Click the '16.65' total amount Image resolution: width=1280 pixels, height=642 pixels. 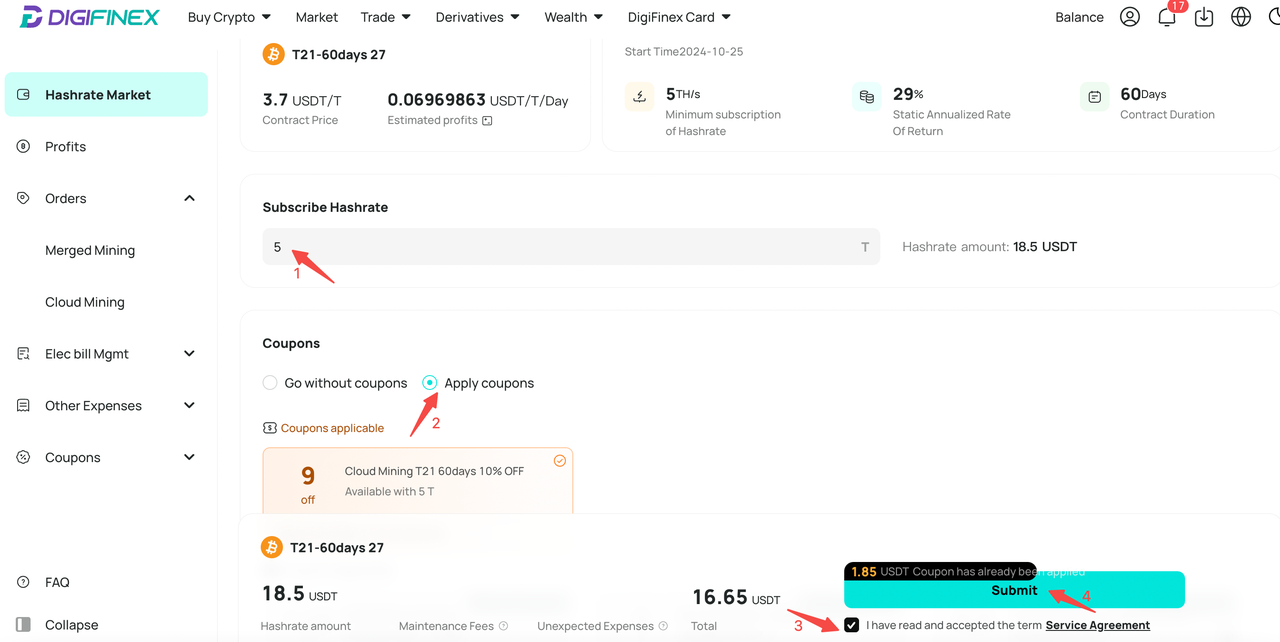[x=720, y=597]
